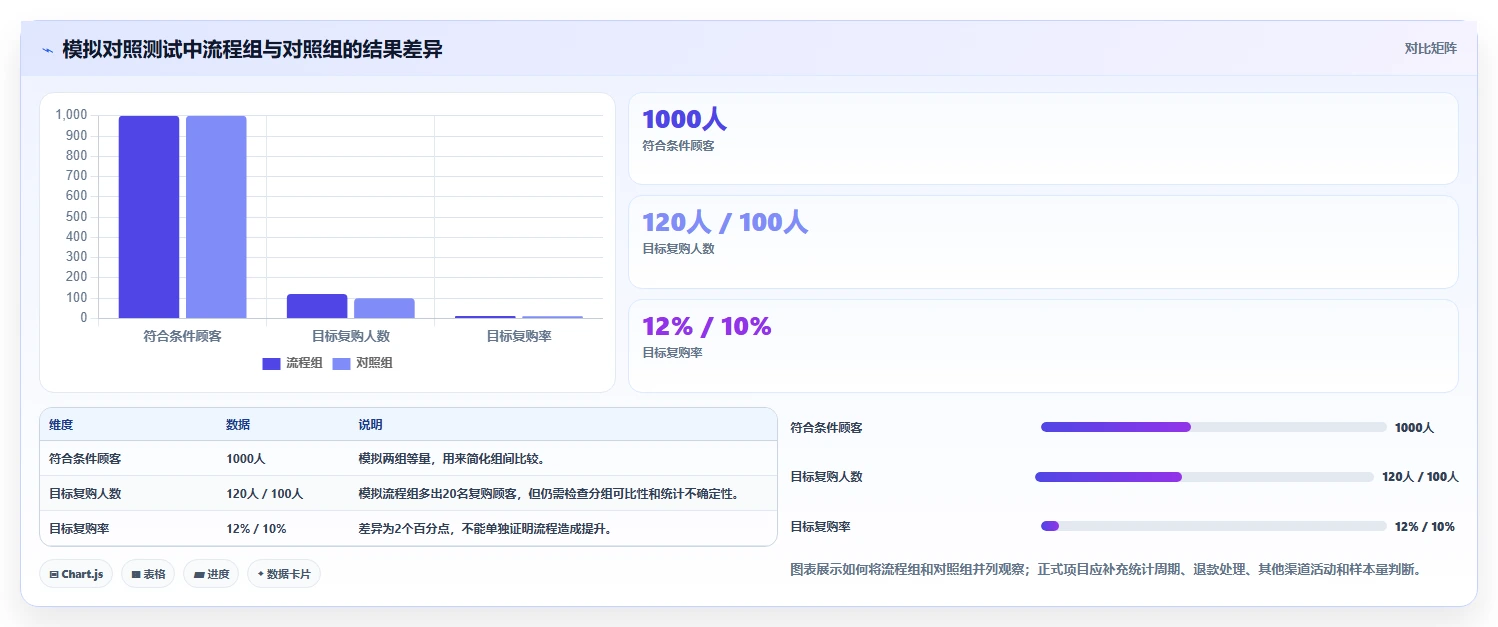Click the 符合条件顾客 x-axis label
This screenshot has width=1498, height=627.
182,336
